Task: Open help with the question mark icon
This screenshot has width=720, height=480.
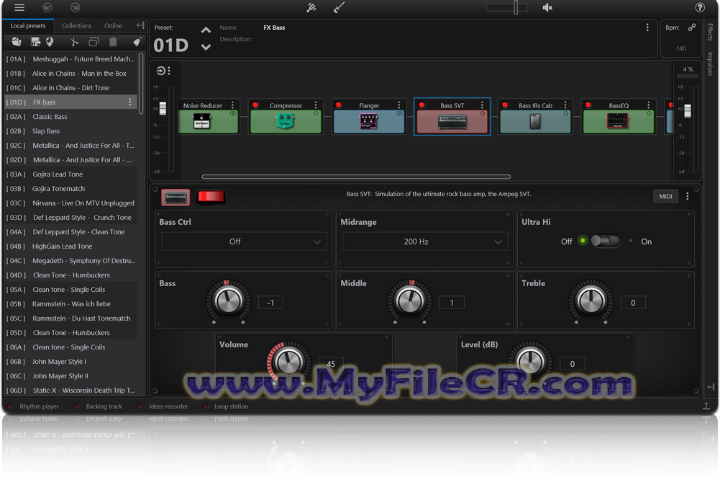Action: 700,8
